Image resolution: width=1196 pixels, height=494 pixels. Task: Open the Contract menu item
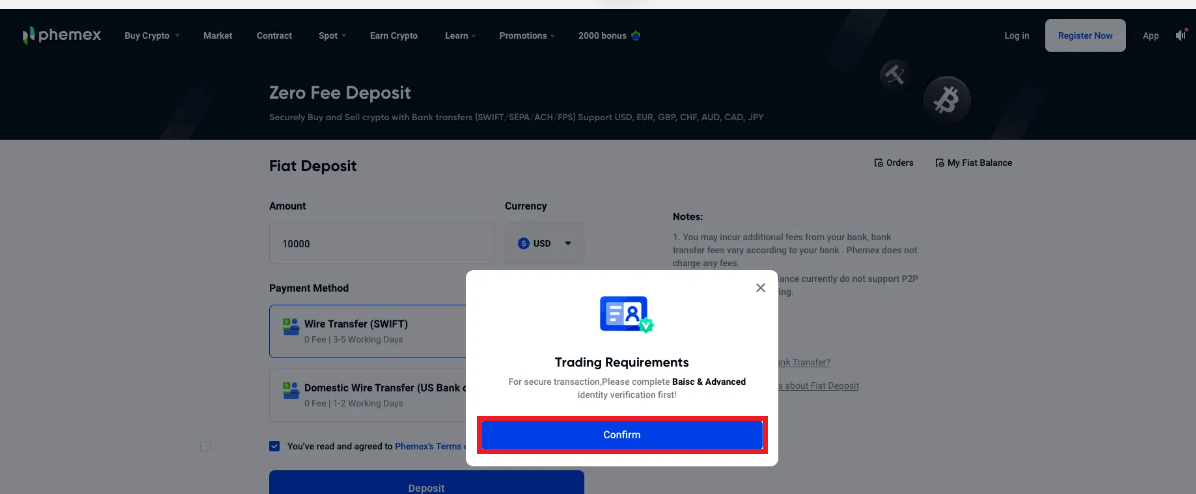point(274,36)
